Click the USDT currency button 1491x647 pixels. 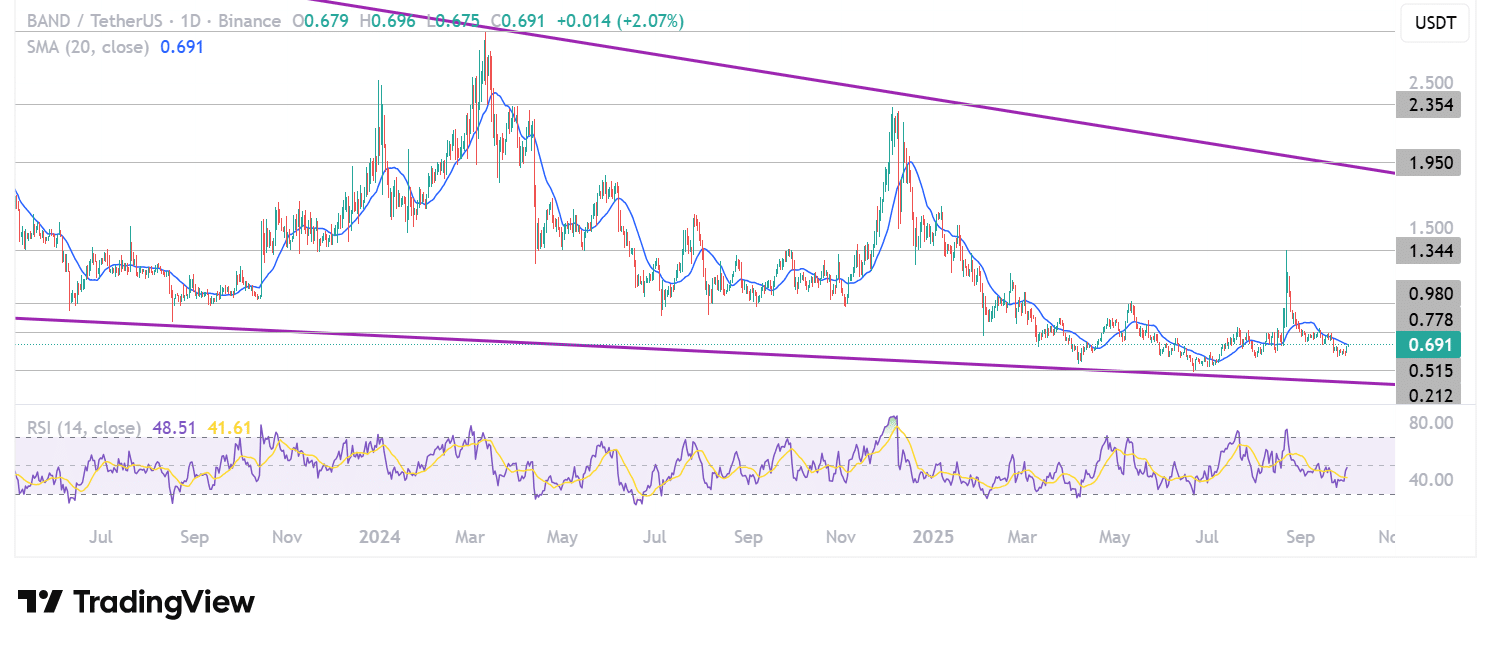[1435, 22]
